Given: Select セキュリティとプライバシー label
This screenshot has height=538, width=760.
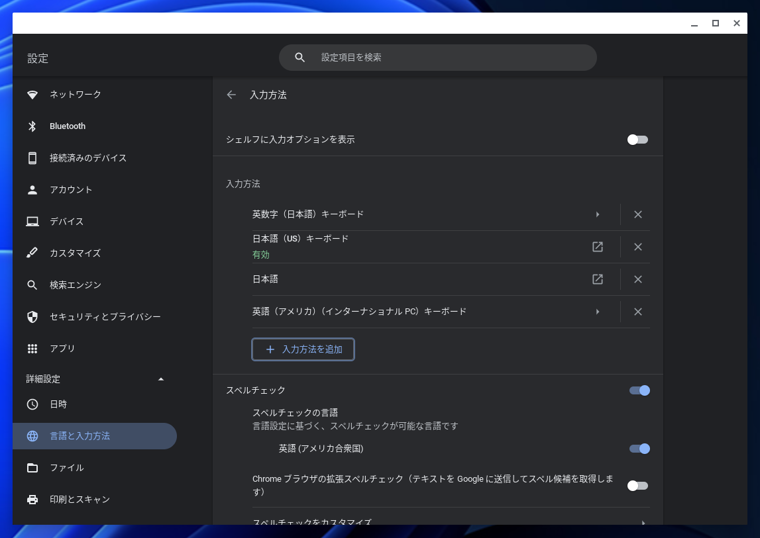Looking at the screenshot, I should 105,316.
